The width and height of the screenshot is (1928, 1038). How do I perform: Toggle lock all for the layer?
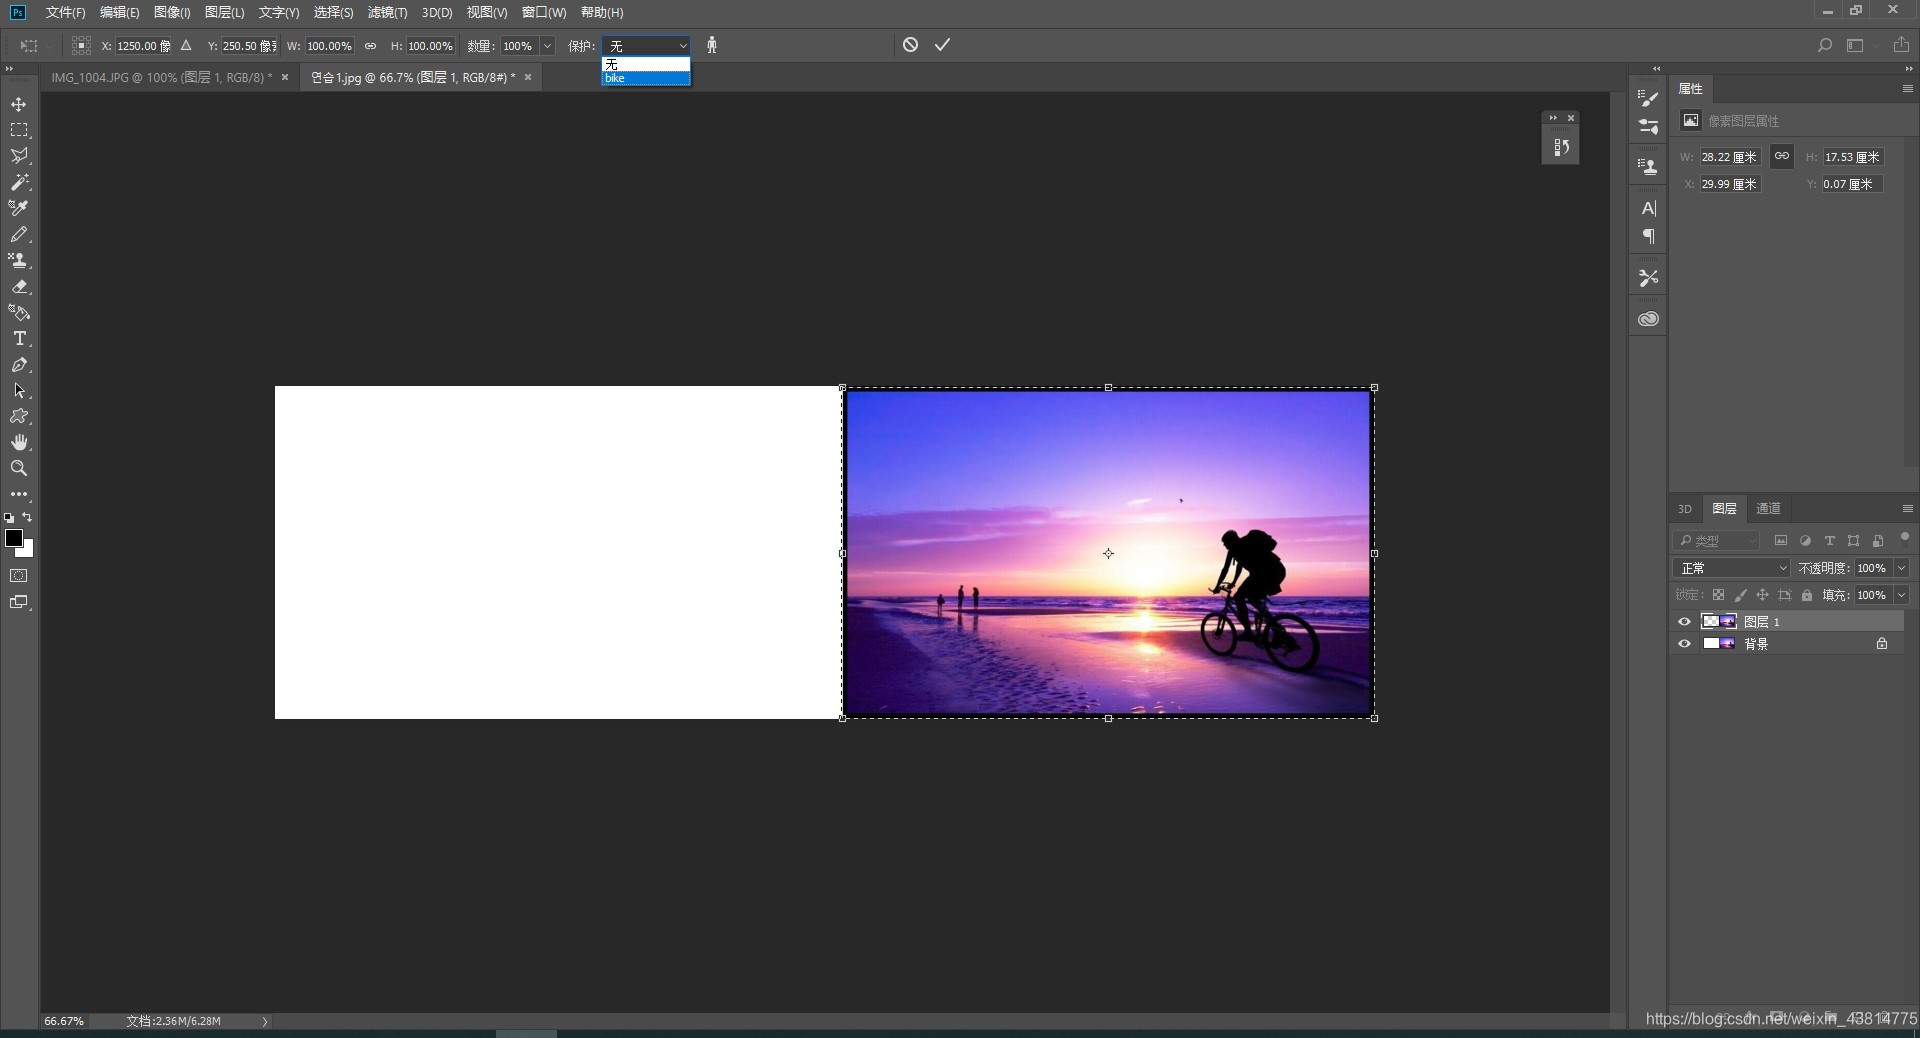(x=1807, y=595)
